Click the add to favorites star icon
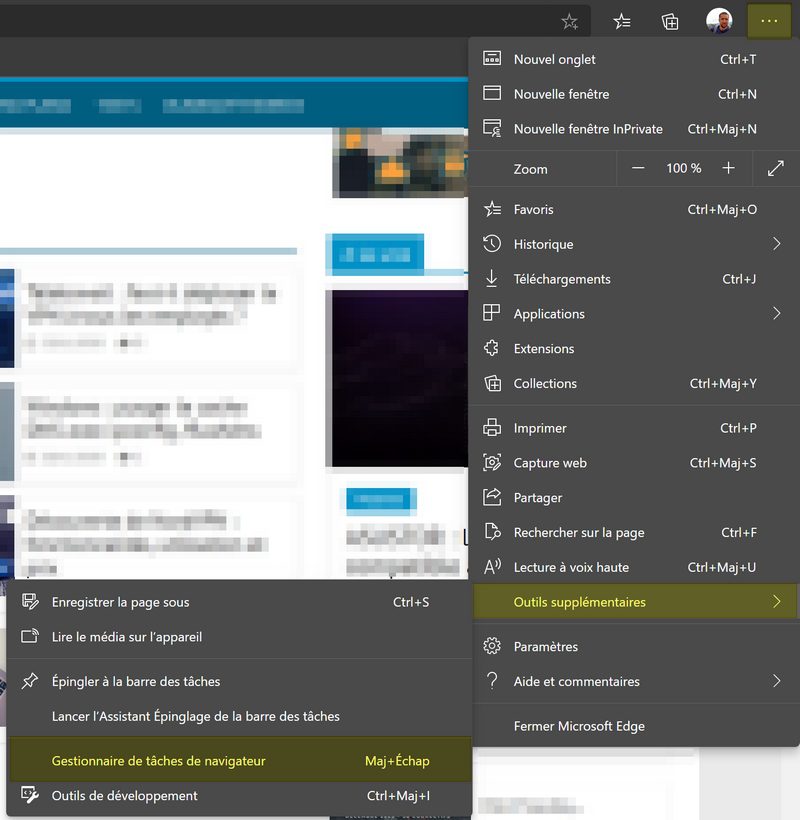This screenshot has width=800, height=820. pyautogui.click(x=569, y=21)
